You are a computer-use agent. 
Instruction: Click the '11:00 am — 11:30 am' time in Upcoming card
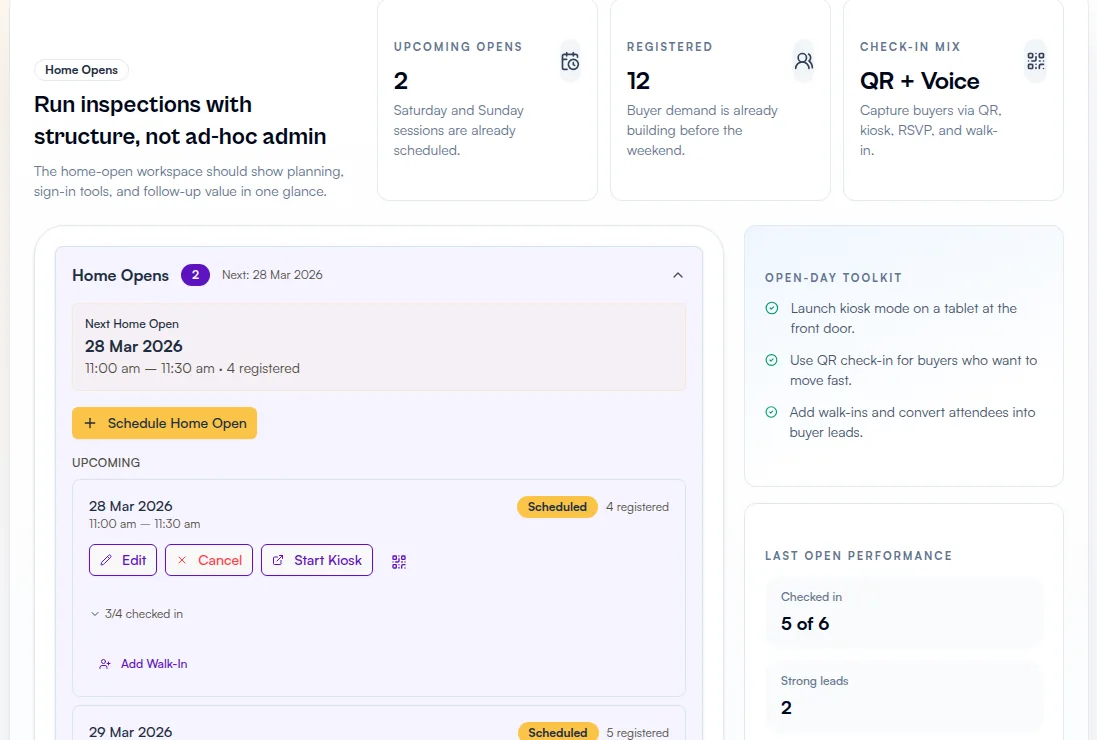click(x=145, y=524)
